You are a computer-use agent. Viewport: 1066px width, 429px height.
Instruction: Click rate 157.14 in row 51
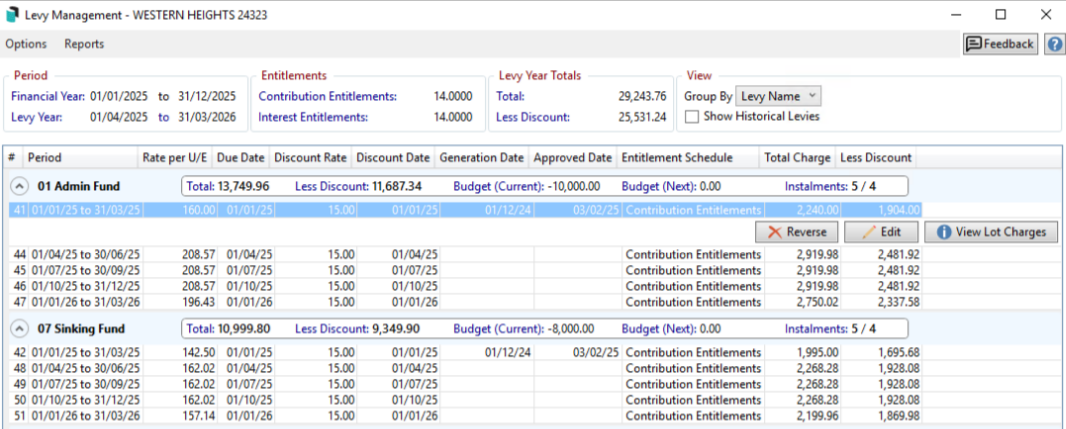(x=199, y=415)
